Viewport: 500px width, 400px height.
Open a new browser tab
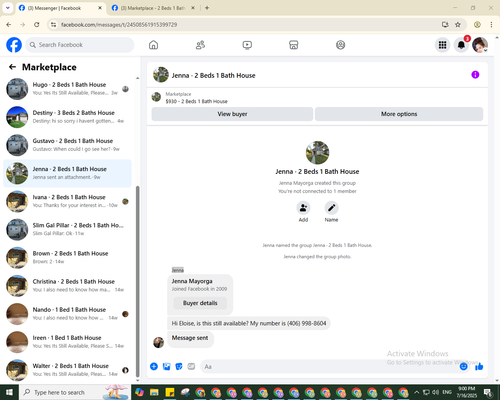(207, 8)
